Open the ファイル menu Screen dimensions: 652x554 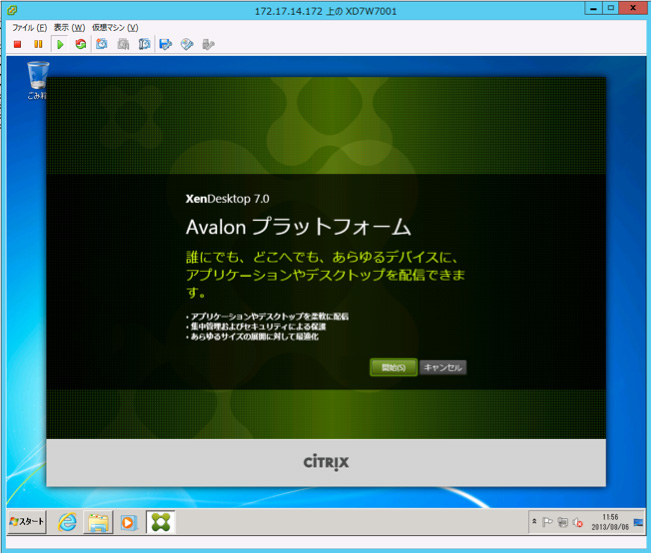pos(29,27)
